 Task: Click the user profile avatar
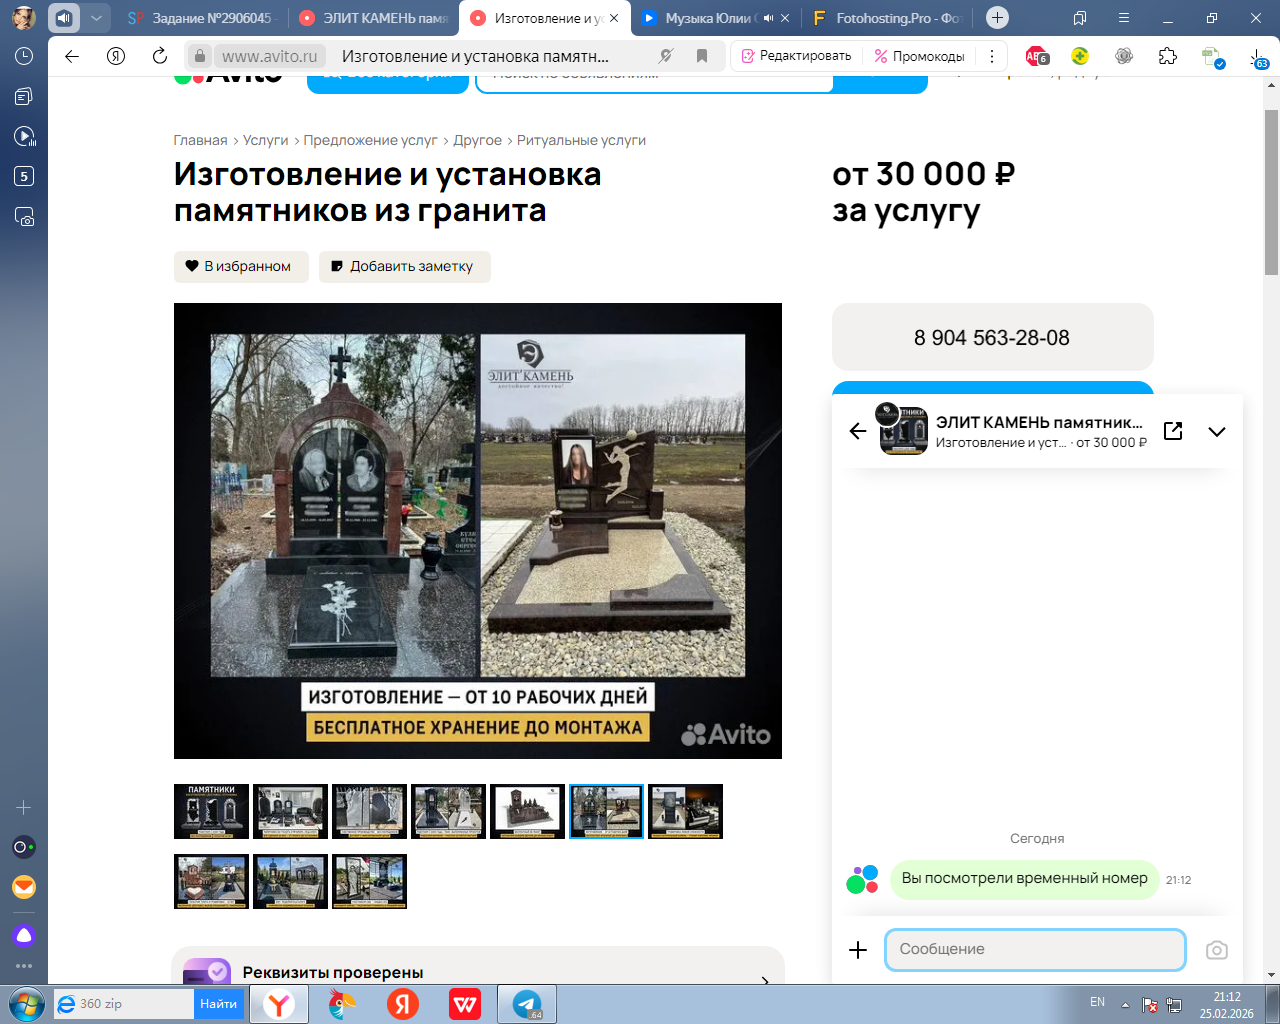pyautogui.click(x=24, y=17)
